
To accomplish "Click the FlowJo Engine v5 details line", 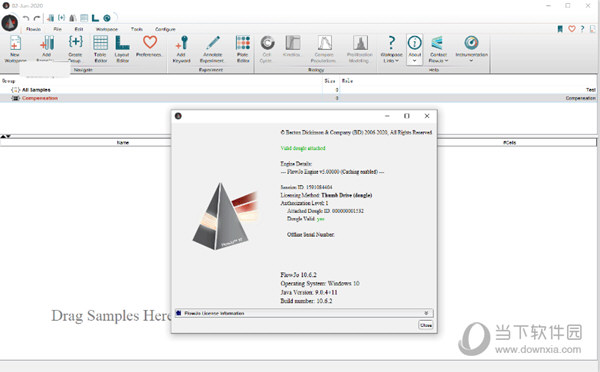I will coord(332,172).
